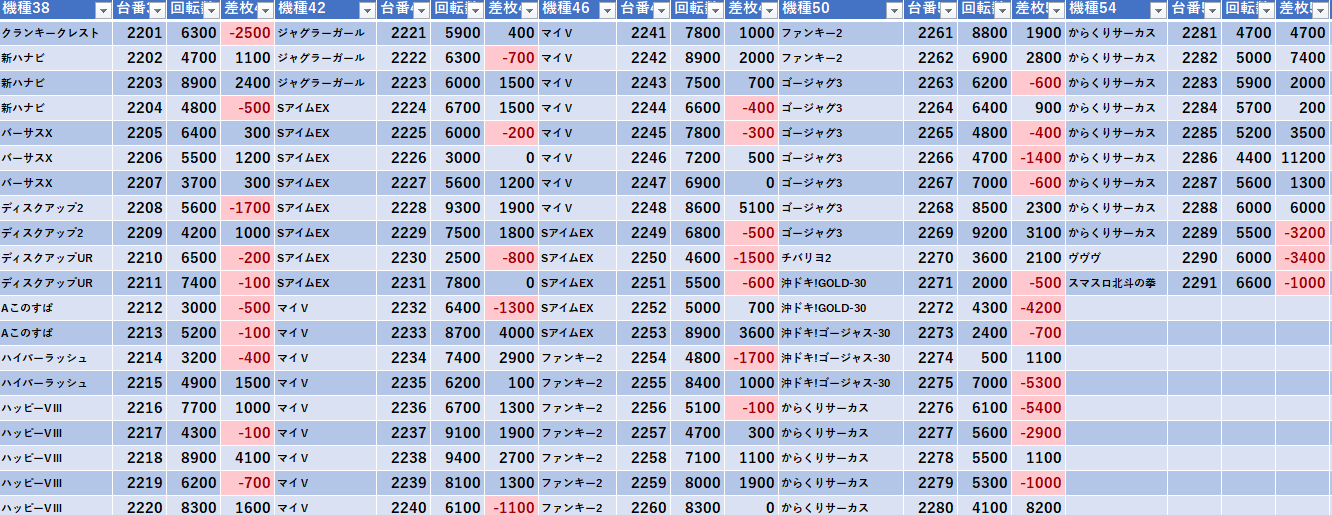1332x515 pixels.
Task: Open the 機種50 column filter dropdown
Action: (x=893, y=10)
